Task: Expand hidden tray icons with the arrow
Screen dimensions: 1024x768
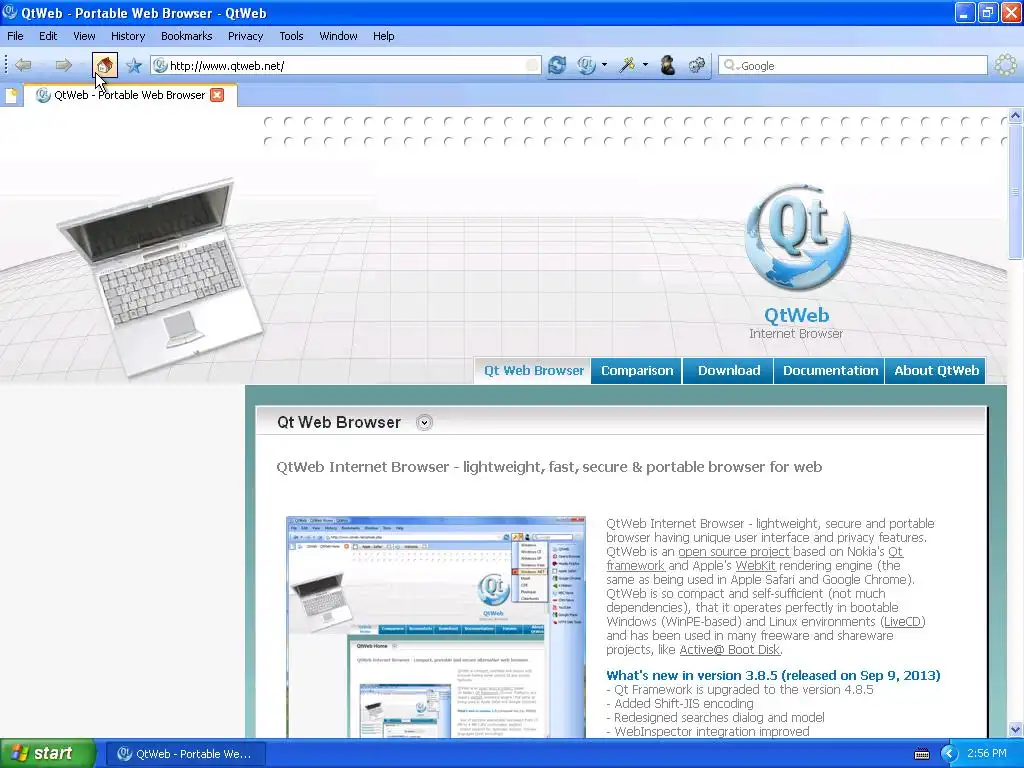Action: (x=949, y=754)
